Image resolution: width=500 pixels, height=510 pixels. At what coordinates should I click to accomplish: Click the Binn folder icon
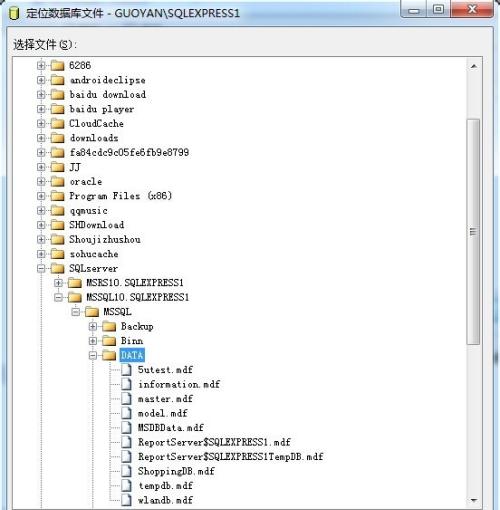(x=109, y=341)
